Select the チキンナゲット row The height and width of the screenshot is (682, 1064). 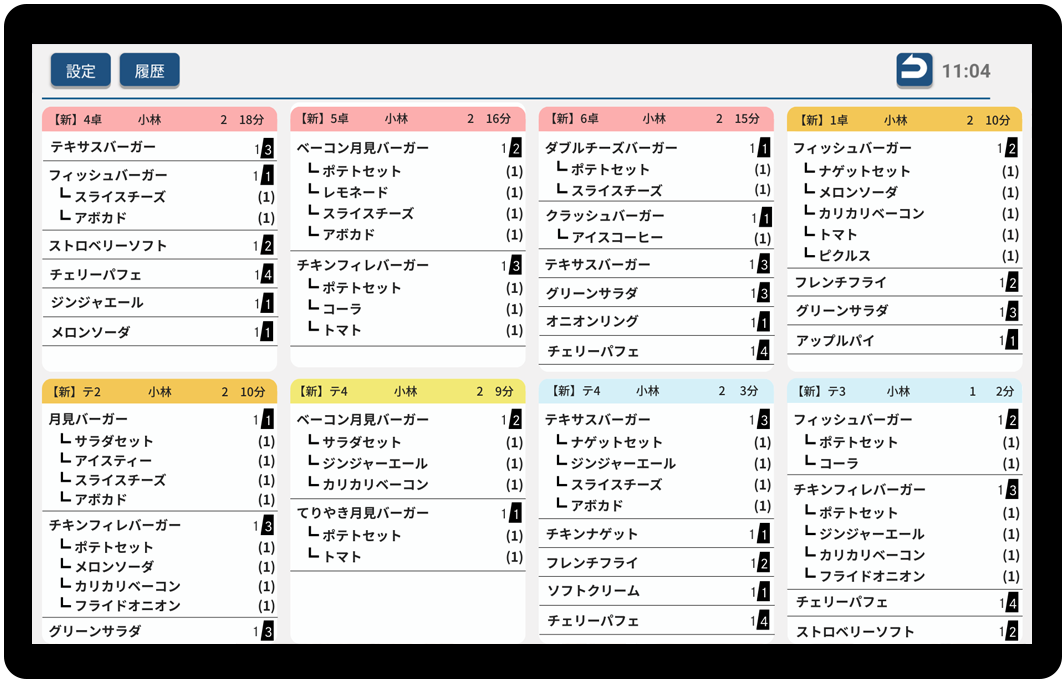(656, 534)
